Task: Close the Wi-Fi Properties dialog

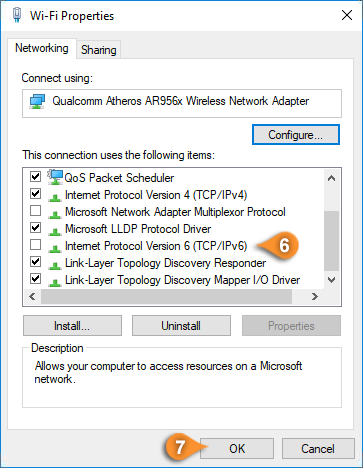Action: pyautogui.click(x=347, y=15)
